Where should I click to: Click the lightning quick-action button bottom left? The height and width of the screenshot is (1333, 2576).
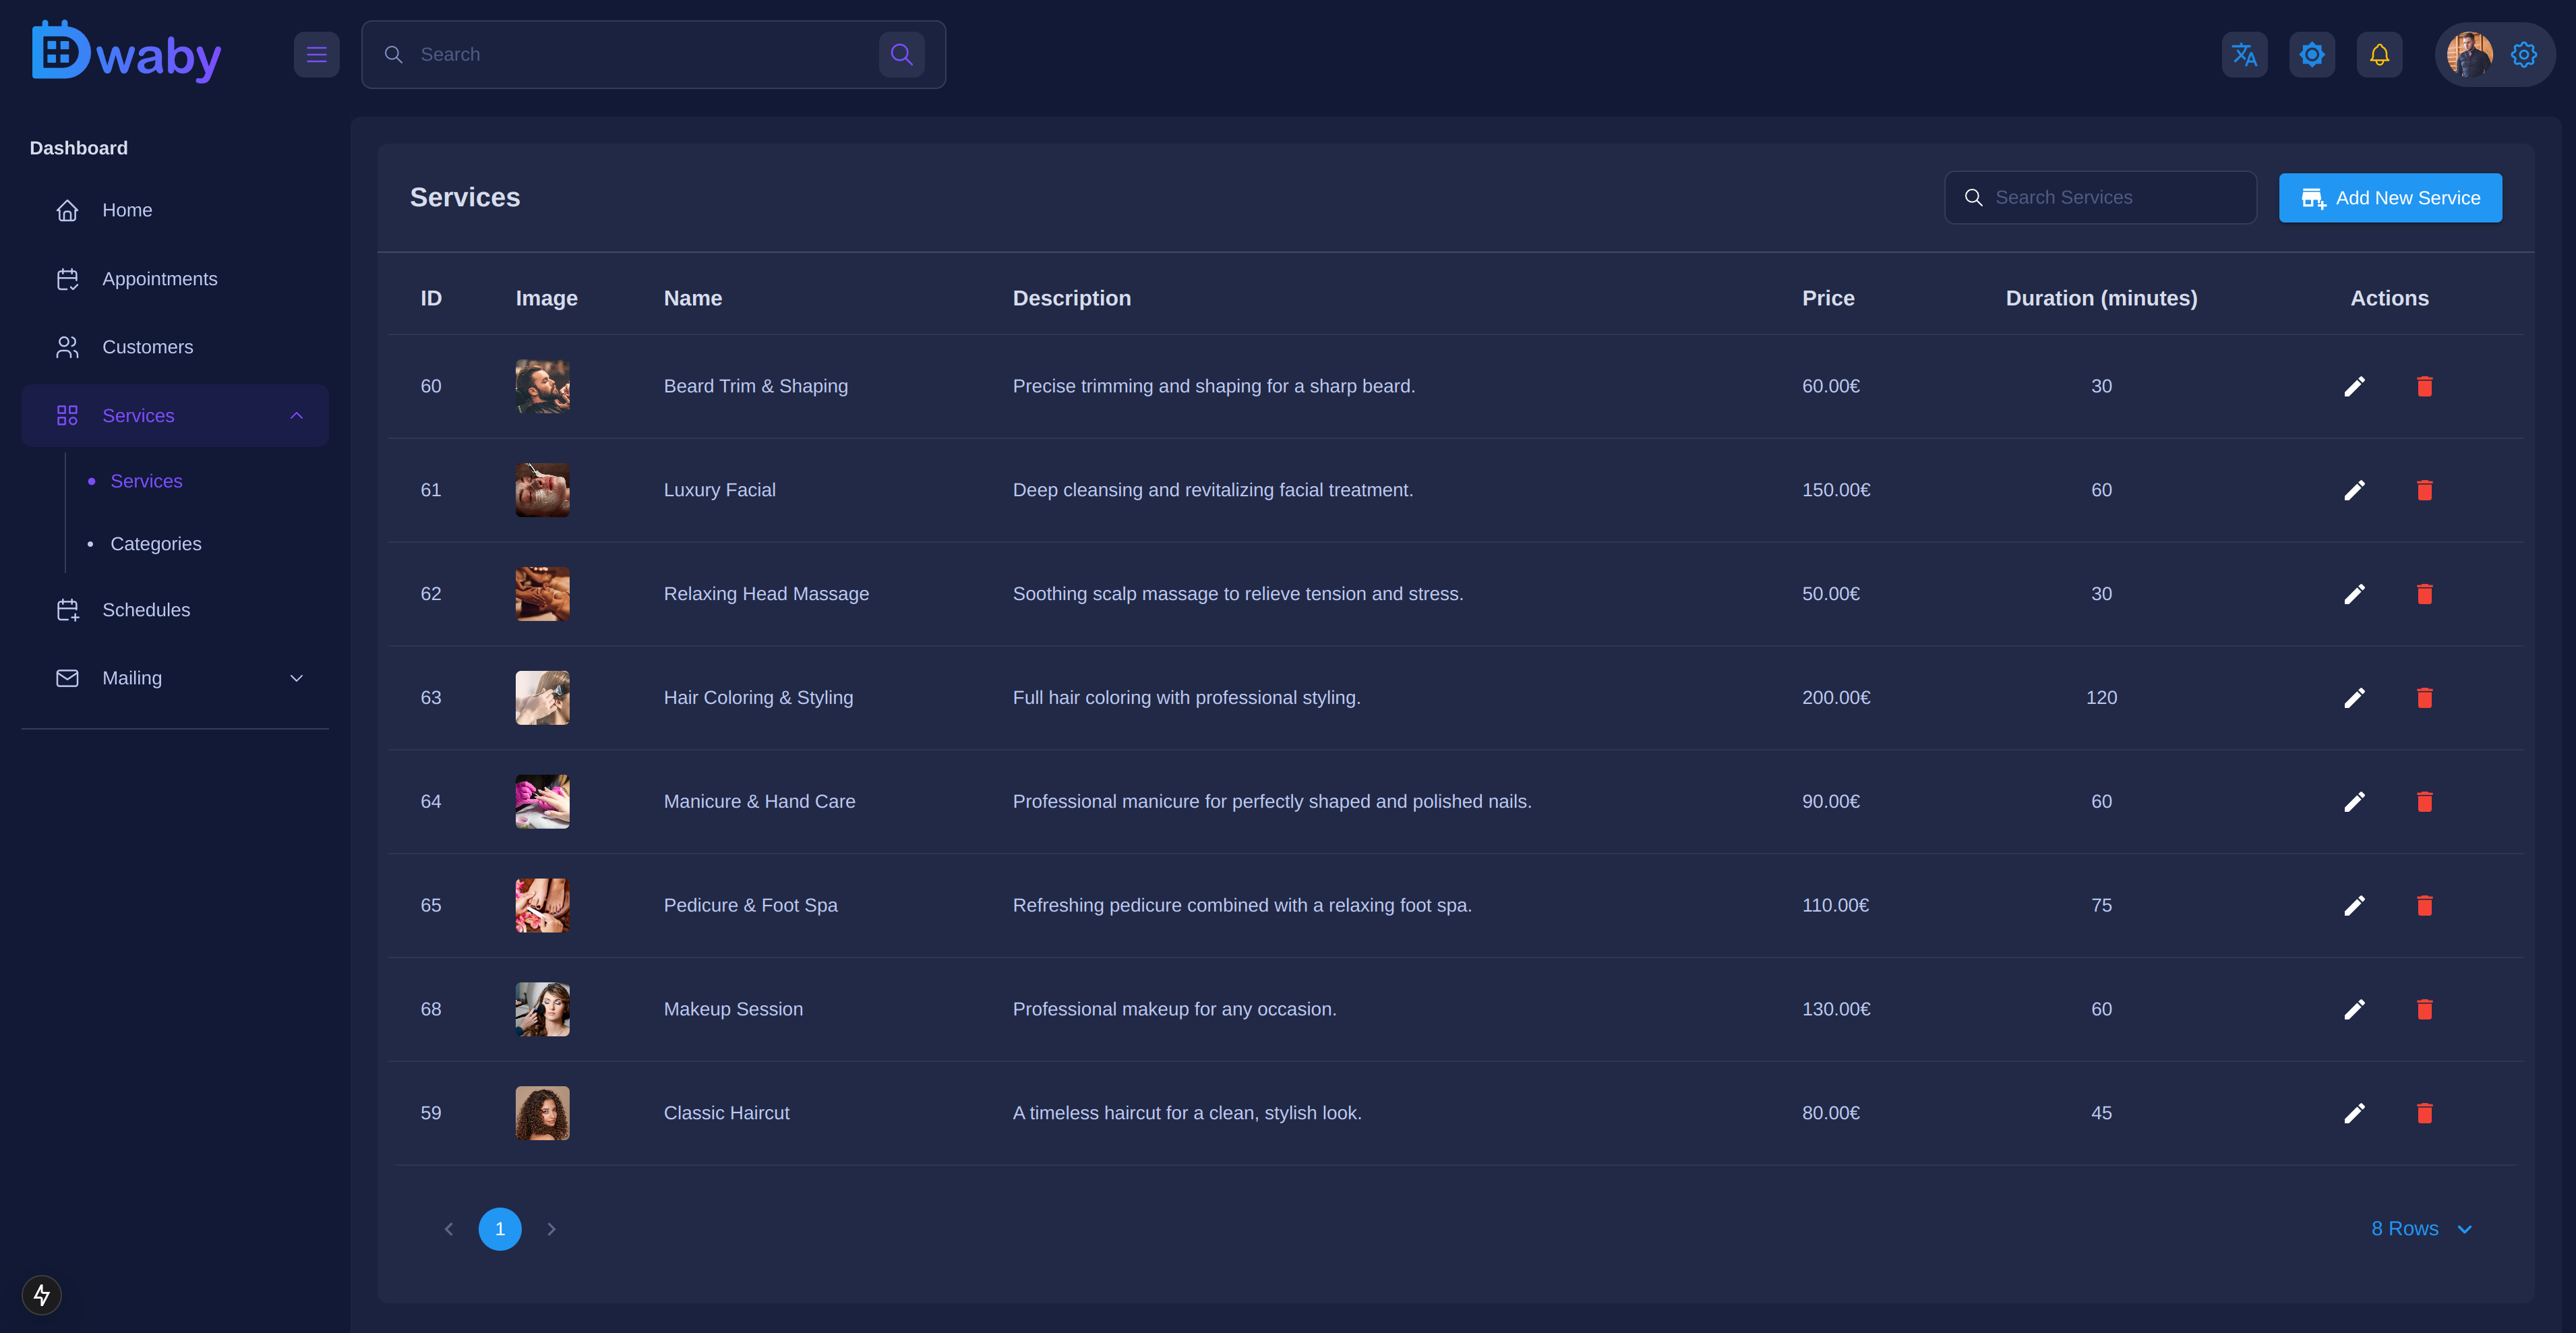(41, 1294)
